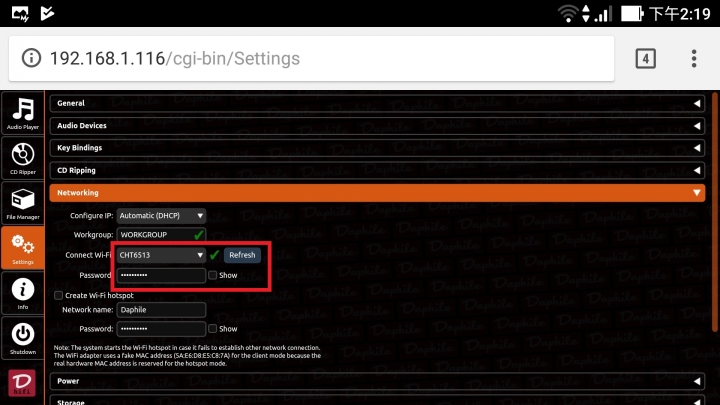Click the page vertical scrollbar
The image size is (720, 405).
tap(714, 211)
